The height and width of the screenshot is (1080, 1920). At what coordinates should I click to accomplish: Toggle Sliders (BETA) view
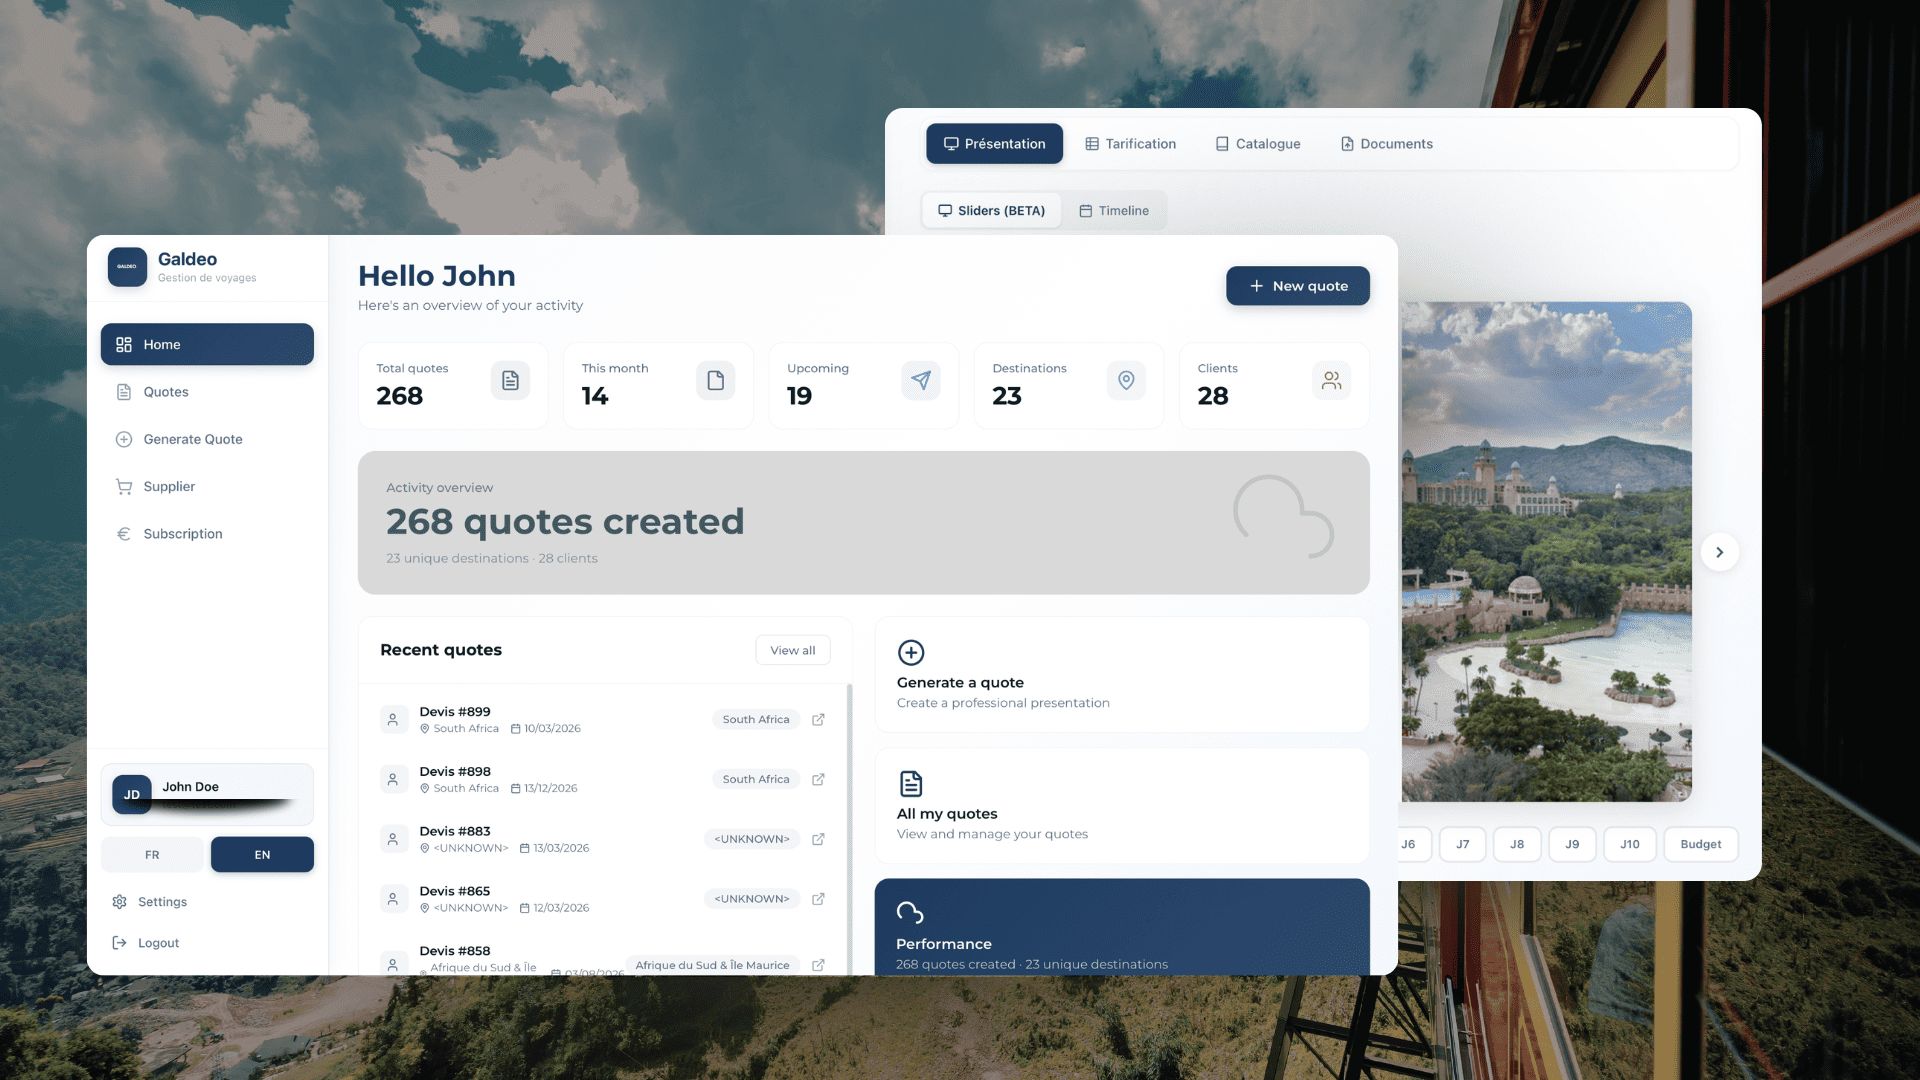[x=991, y=211]
